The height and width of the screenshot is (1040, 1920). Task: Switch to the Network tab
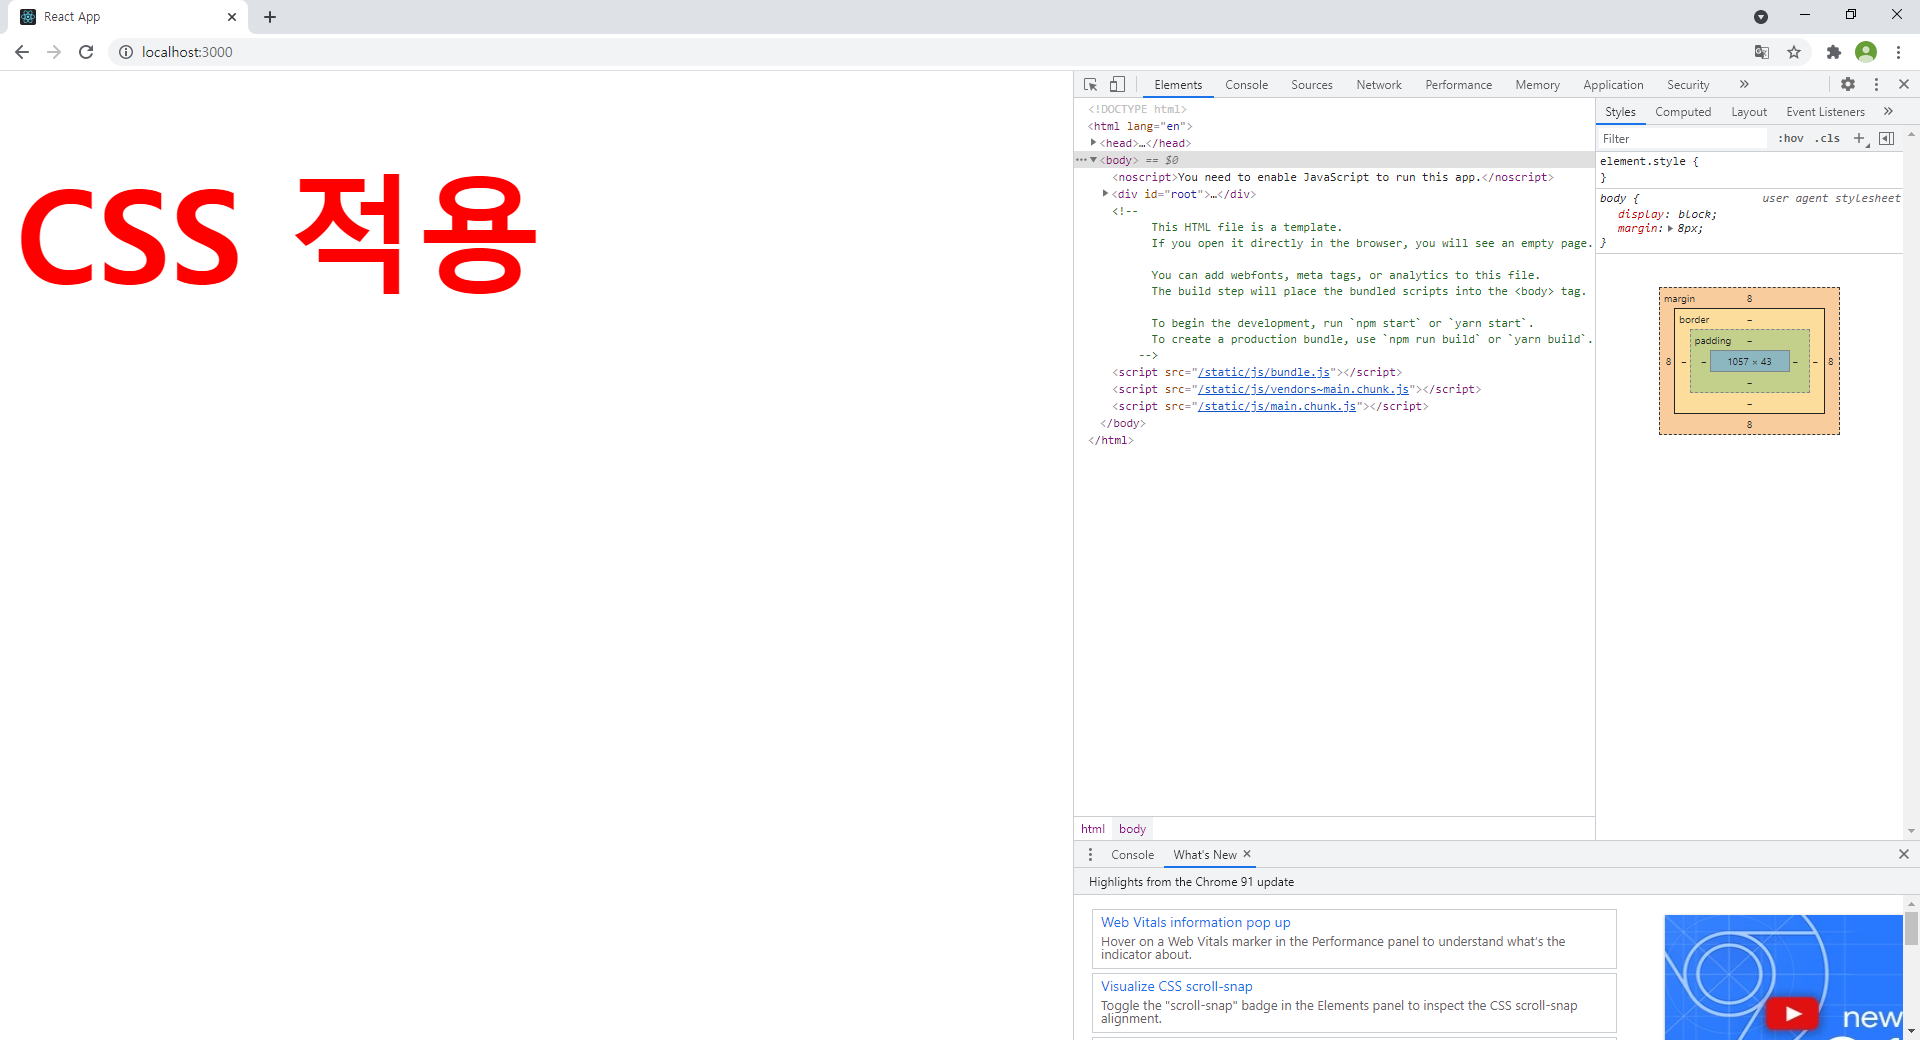pyautogui.click(x=1379, y=85)
